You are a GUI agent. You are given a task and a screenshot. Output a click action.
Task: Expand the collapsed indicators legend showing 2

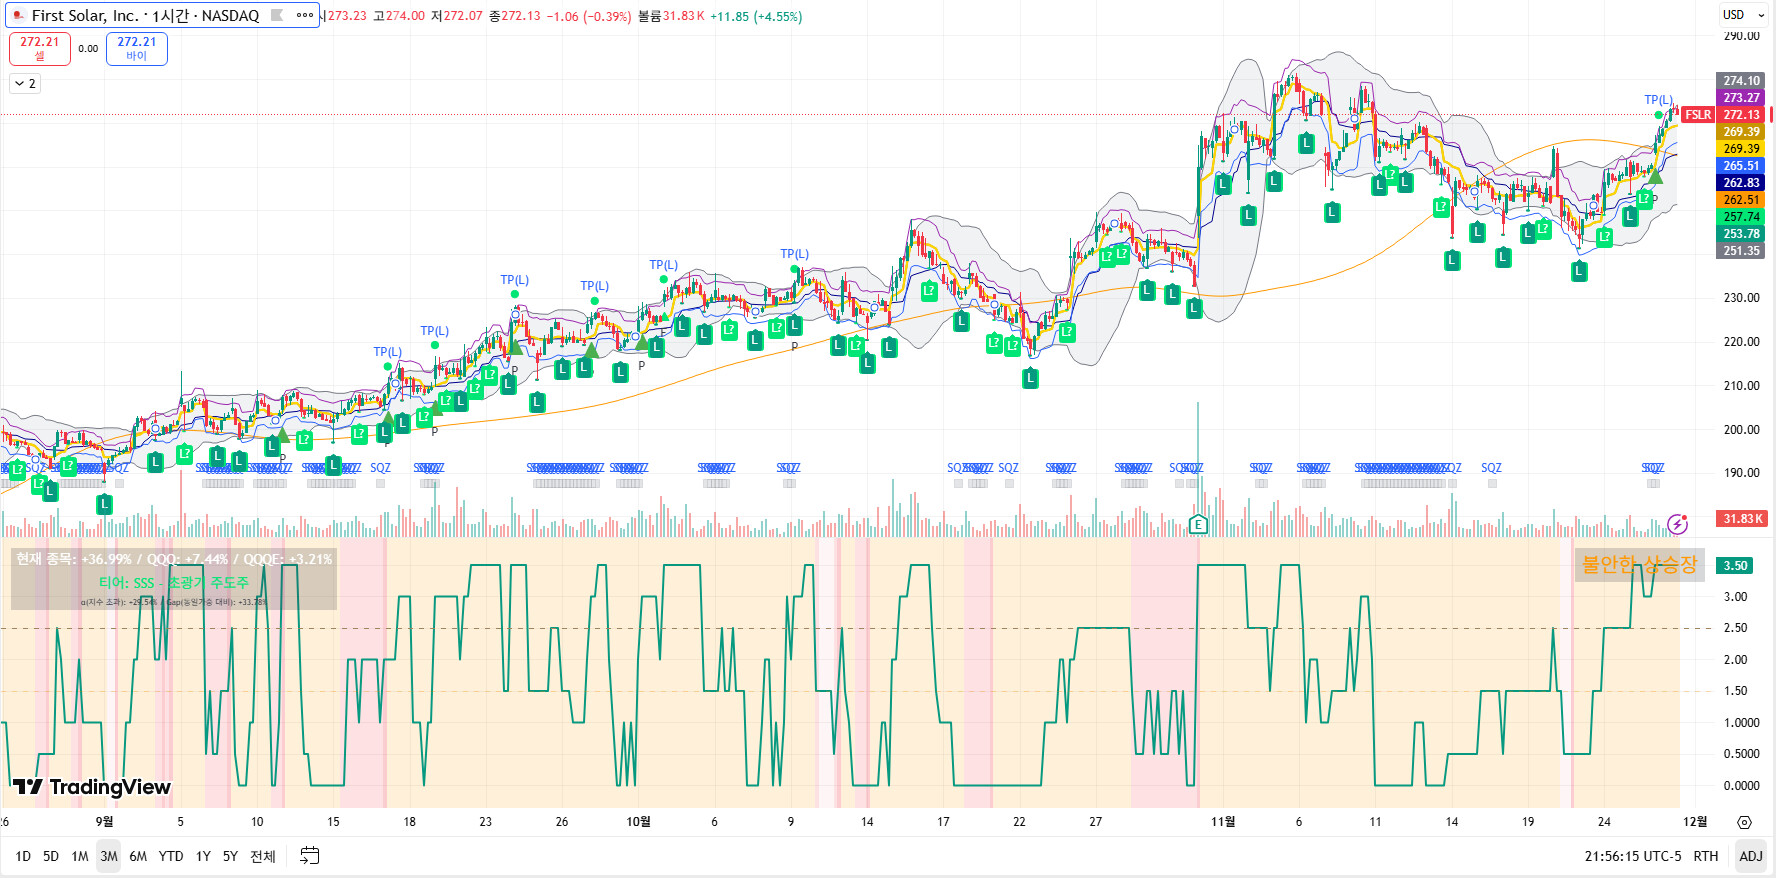(25, 84)
